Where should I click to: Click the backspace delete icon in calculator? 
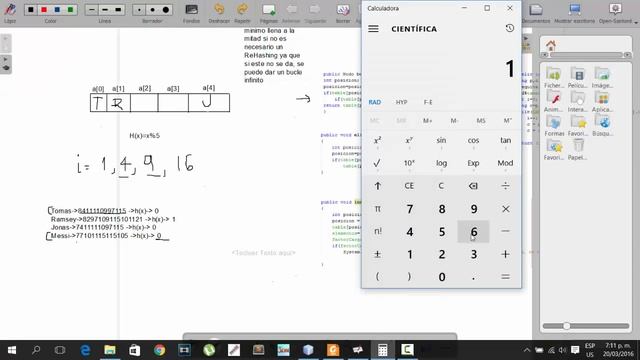coord(473,186)
